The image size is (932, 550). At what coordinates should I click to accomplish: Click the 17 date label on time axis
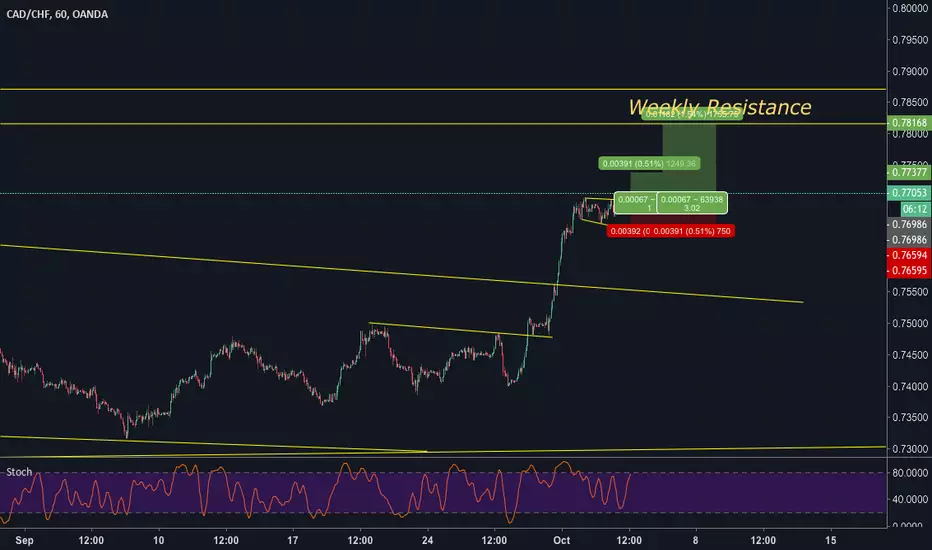coord(292,540)
